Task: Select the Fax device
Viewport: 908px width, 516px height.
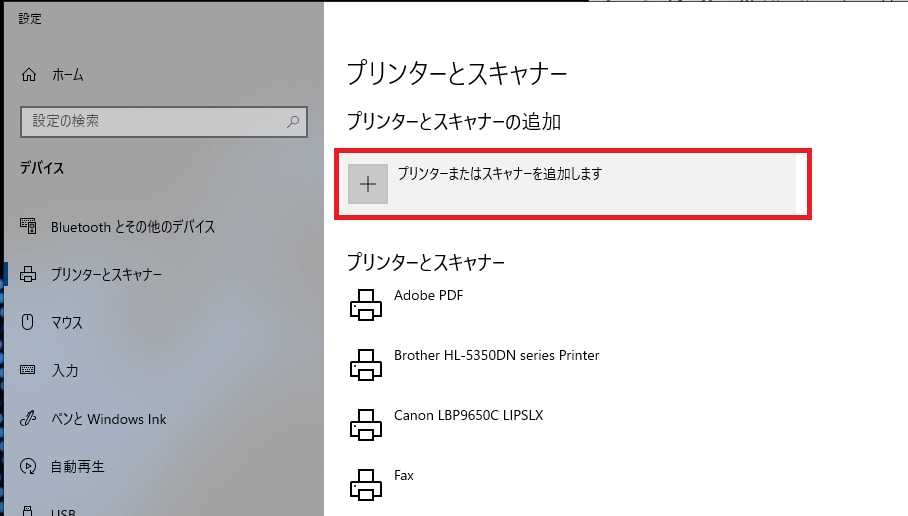Action: coord(404,475)
